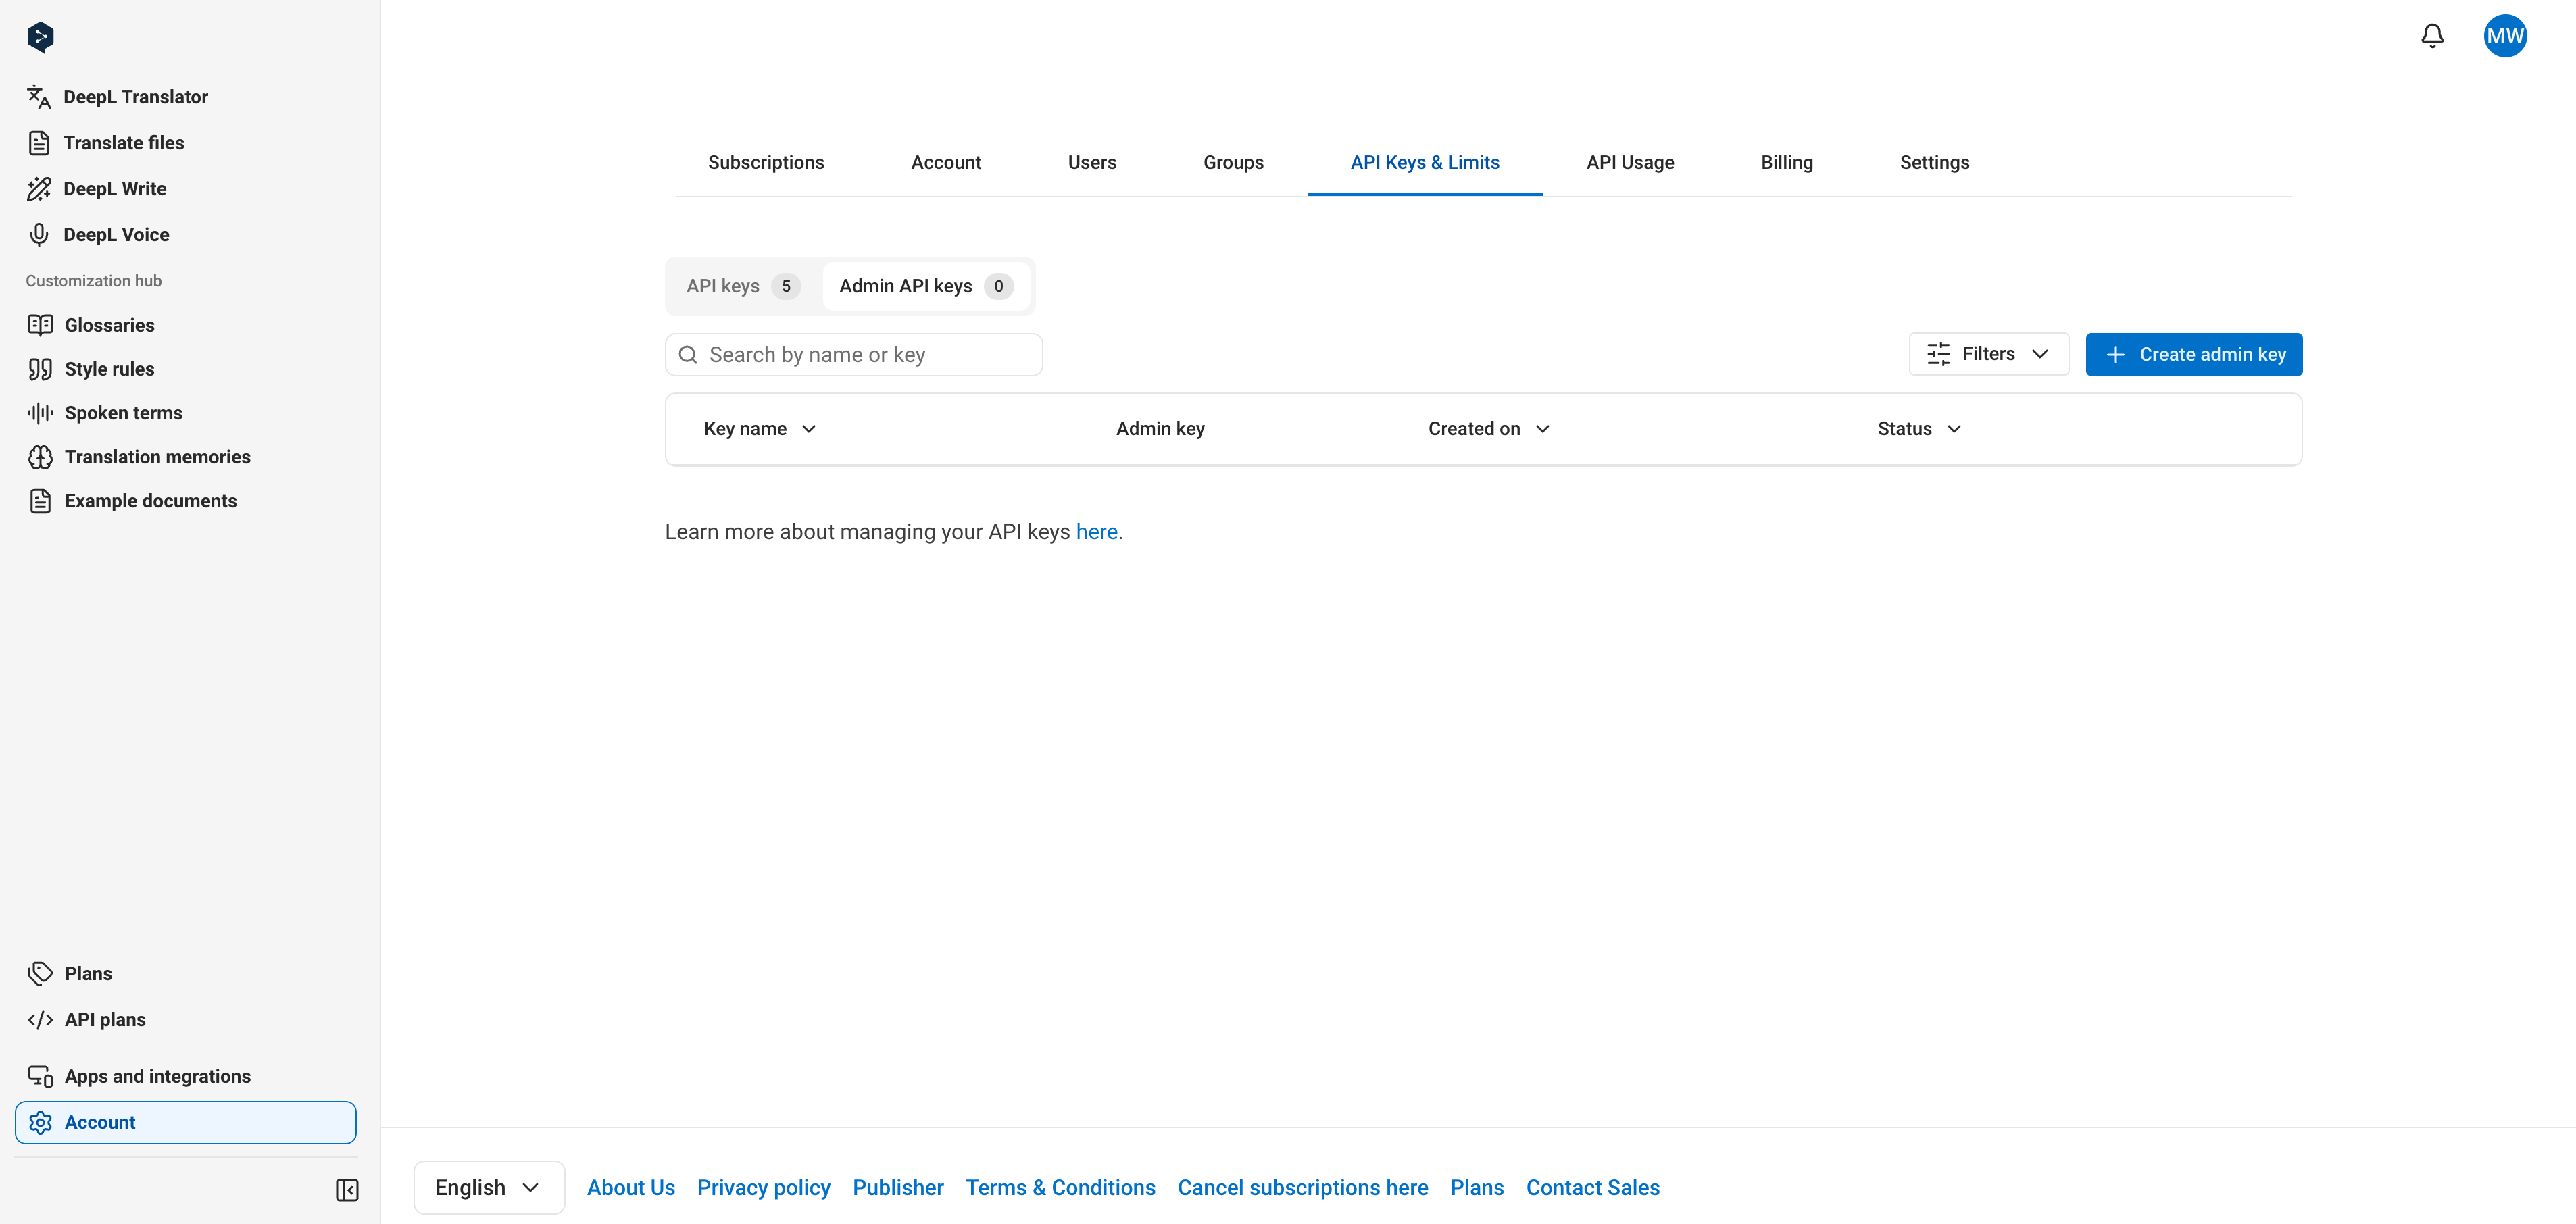Click the MW user avatar
This screenshot has width=2576, height=1224.
2505,36
